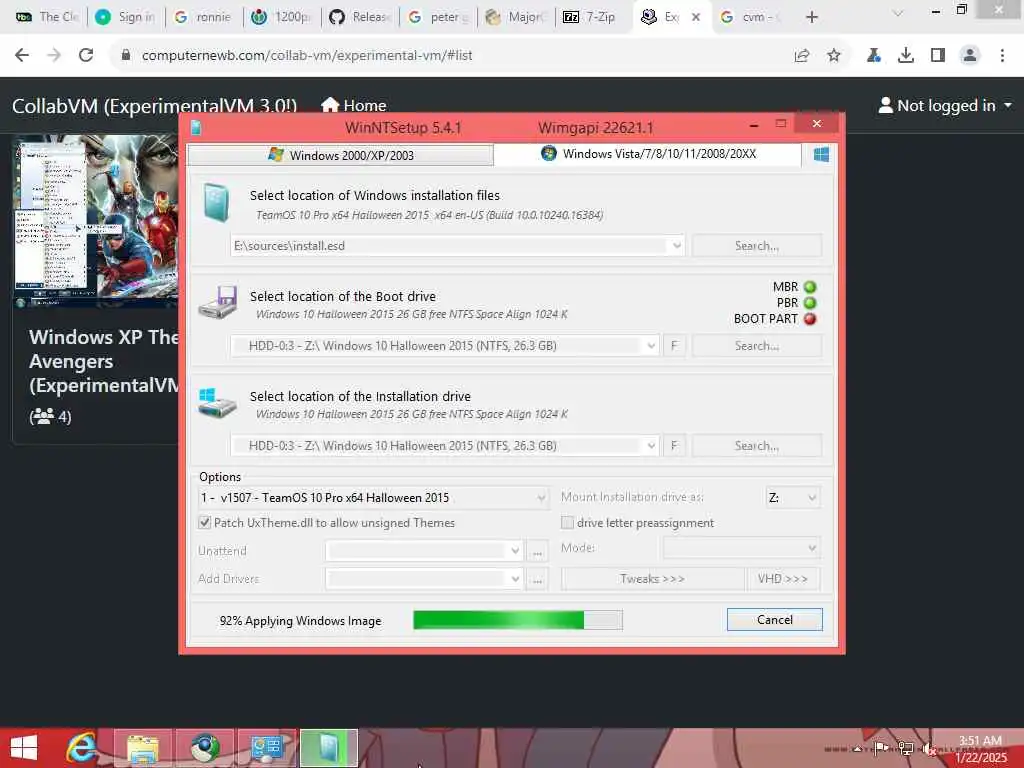Image resolution: width=1024 pixels, height=768 pixels.
Task: Switch to WinNTSetup taskbar icon
Action: (328, 748)
